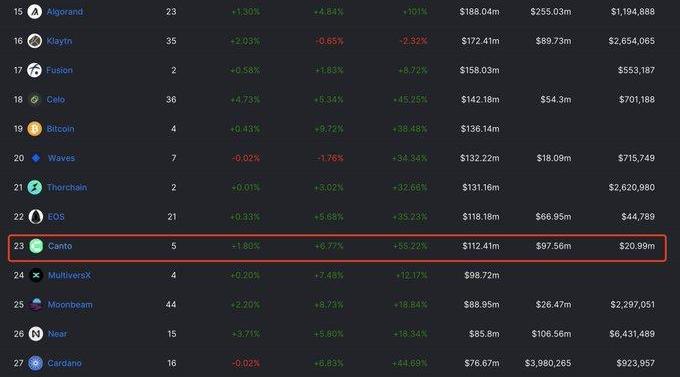
Task: Click the Cardano logo icon
Action: [x=36, y=363]
